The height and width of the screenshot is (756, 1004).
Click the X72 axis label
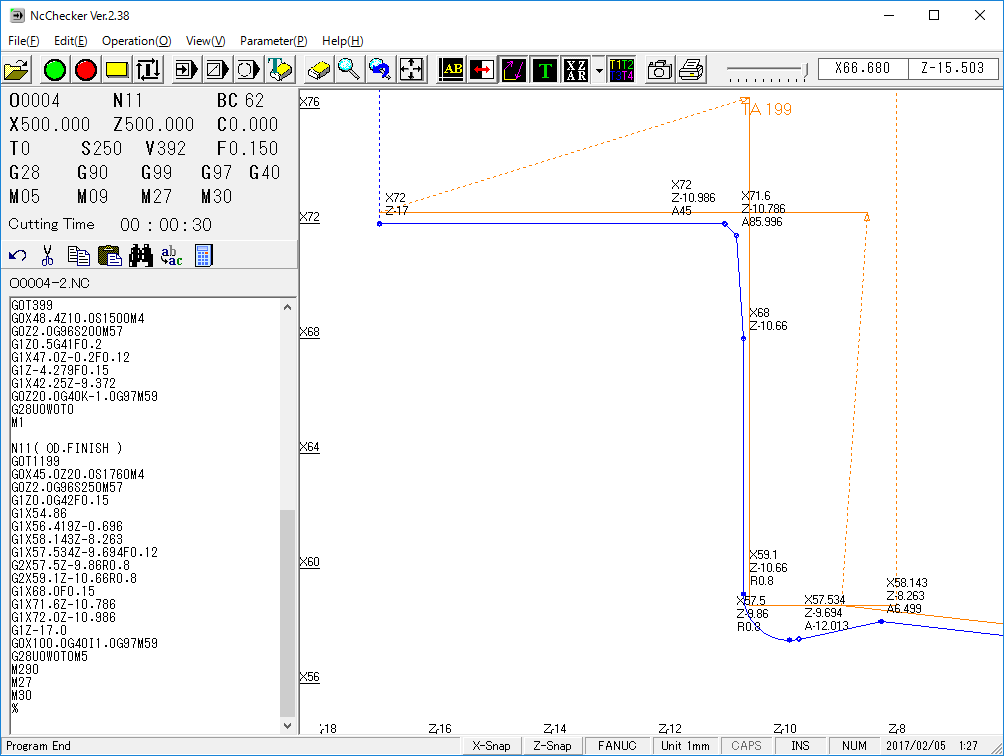(310, 217)
